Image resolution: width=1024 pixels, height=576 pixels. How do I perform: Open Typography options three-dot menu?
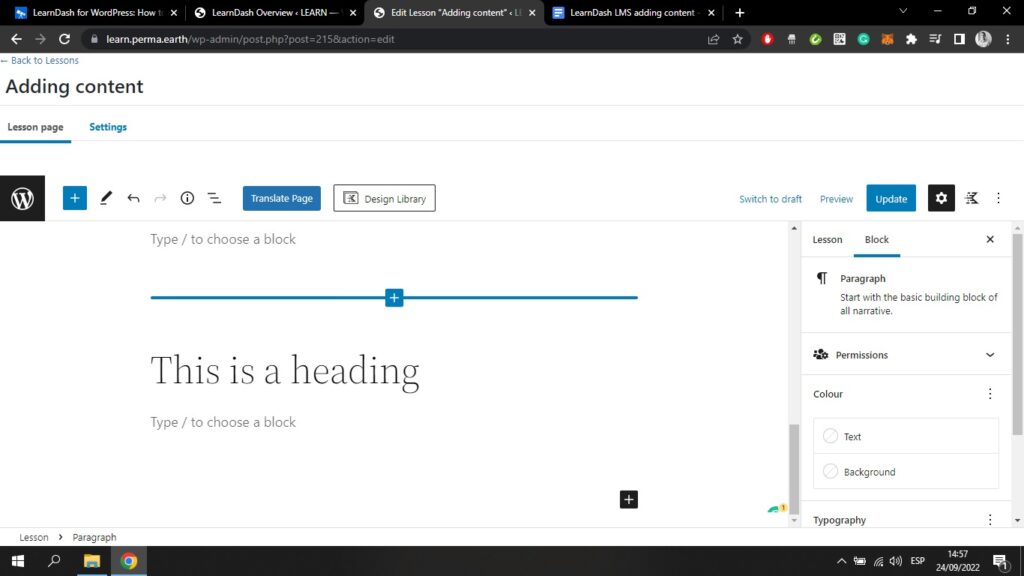pyautogui.click(x=990, y=520)
